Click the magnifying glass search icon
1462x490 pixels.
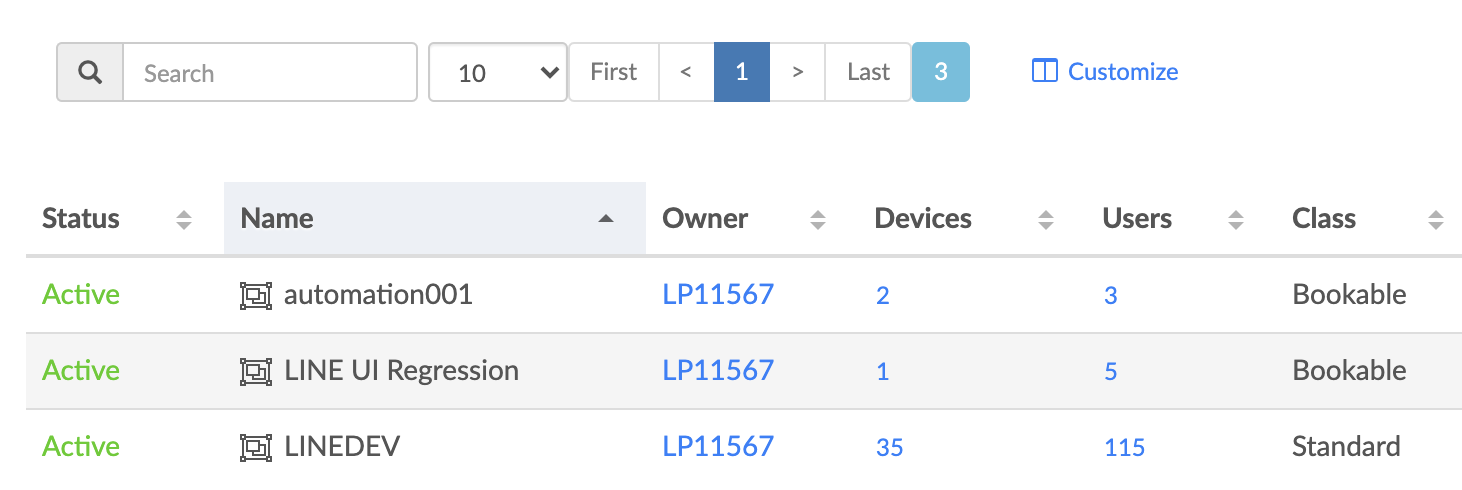(90, 72)
